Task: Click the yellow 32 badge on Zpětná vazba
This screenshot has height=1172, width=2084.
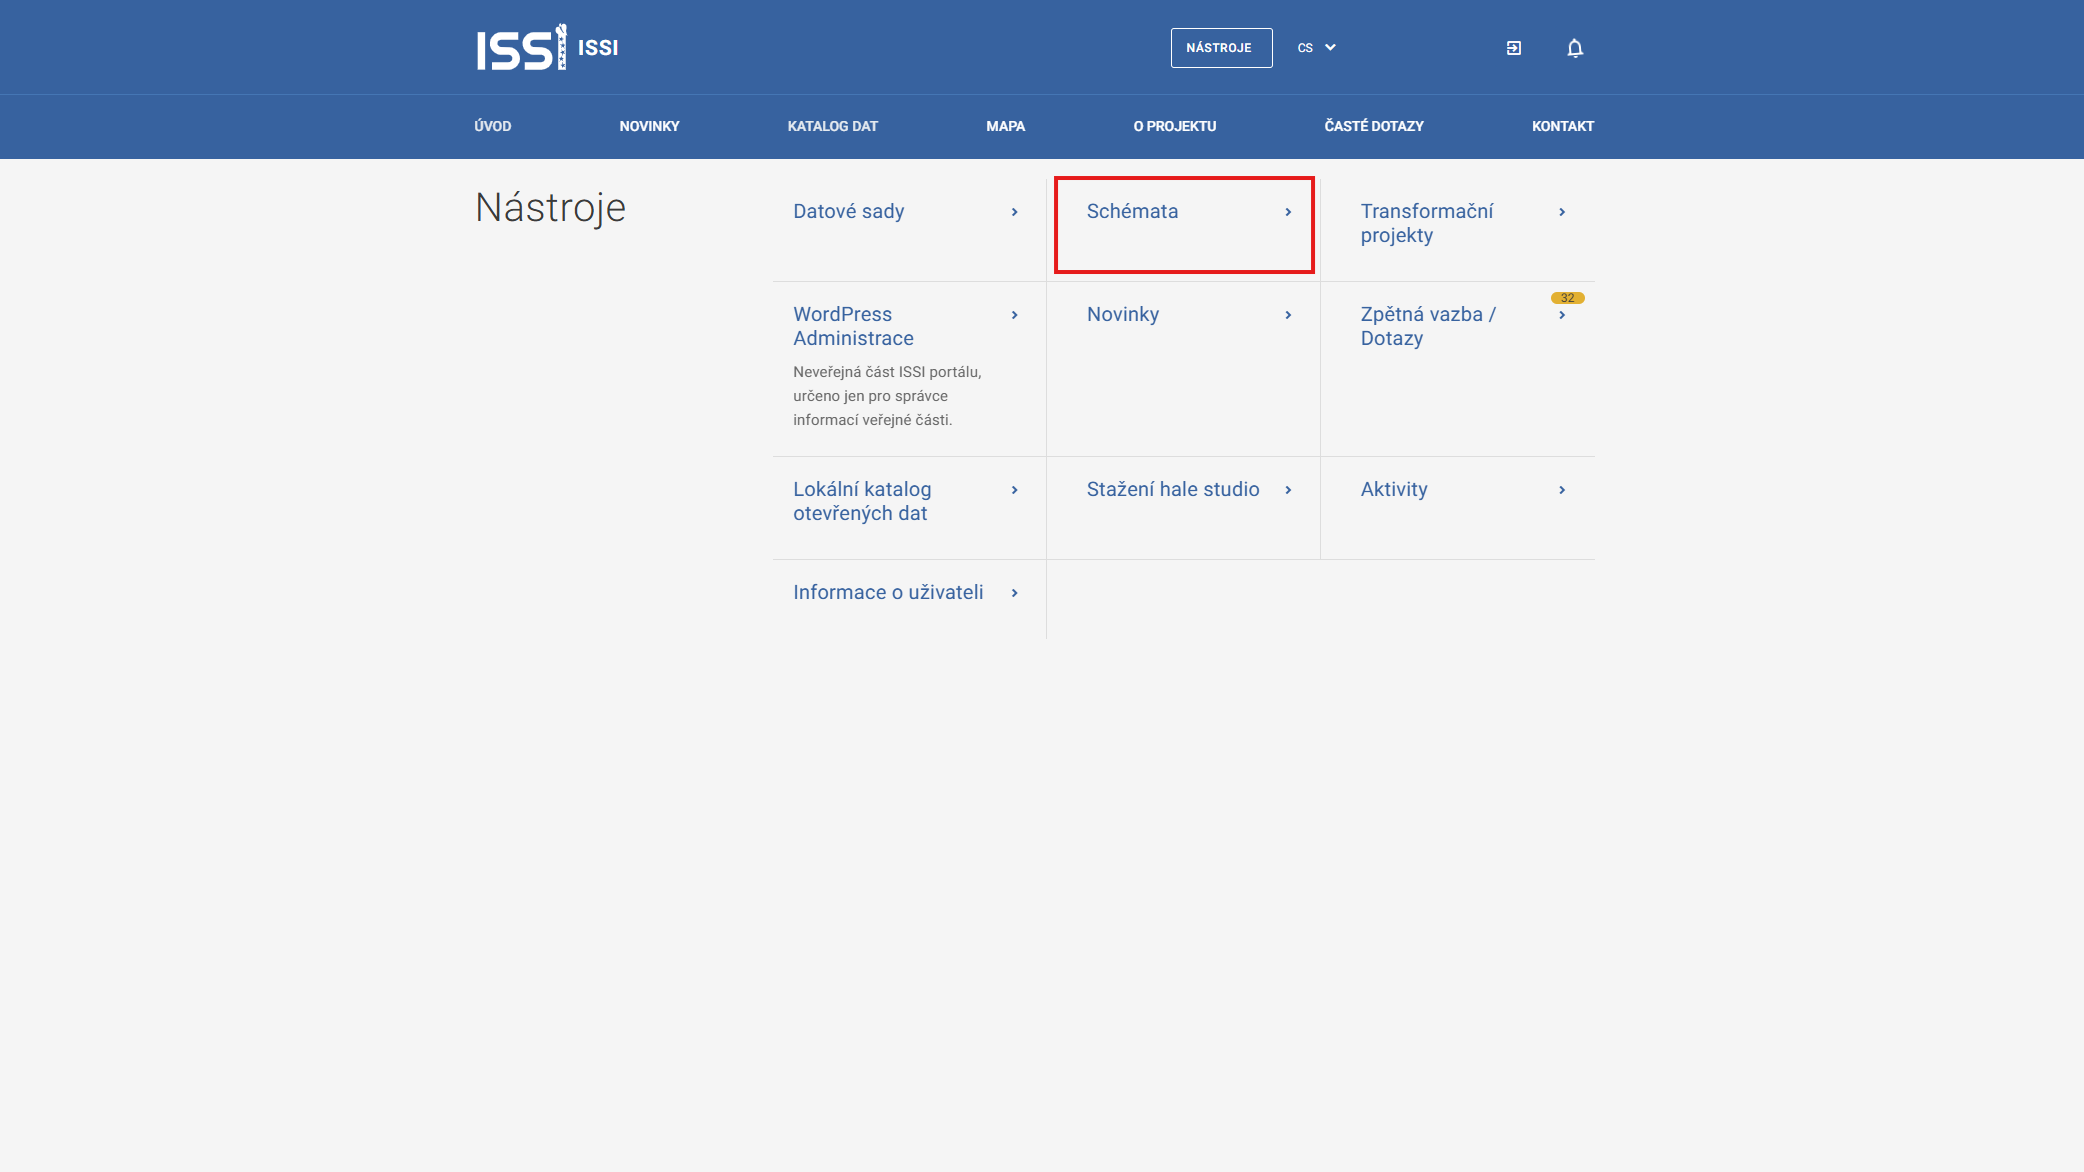Action: click(1567, 298)
